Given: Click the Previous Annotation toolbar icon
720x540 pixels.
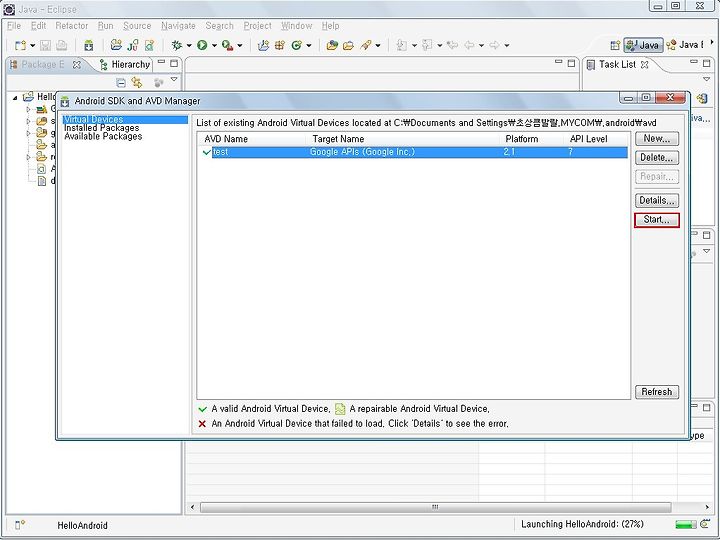Looking at the screenshot, I should (x=427, y=45).
